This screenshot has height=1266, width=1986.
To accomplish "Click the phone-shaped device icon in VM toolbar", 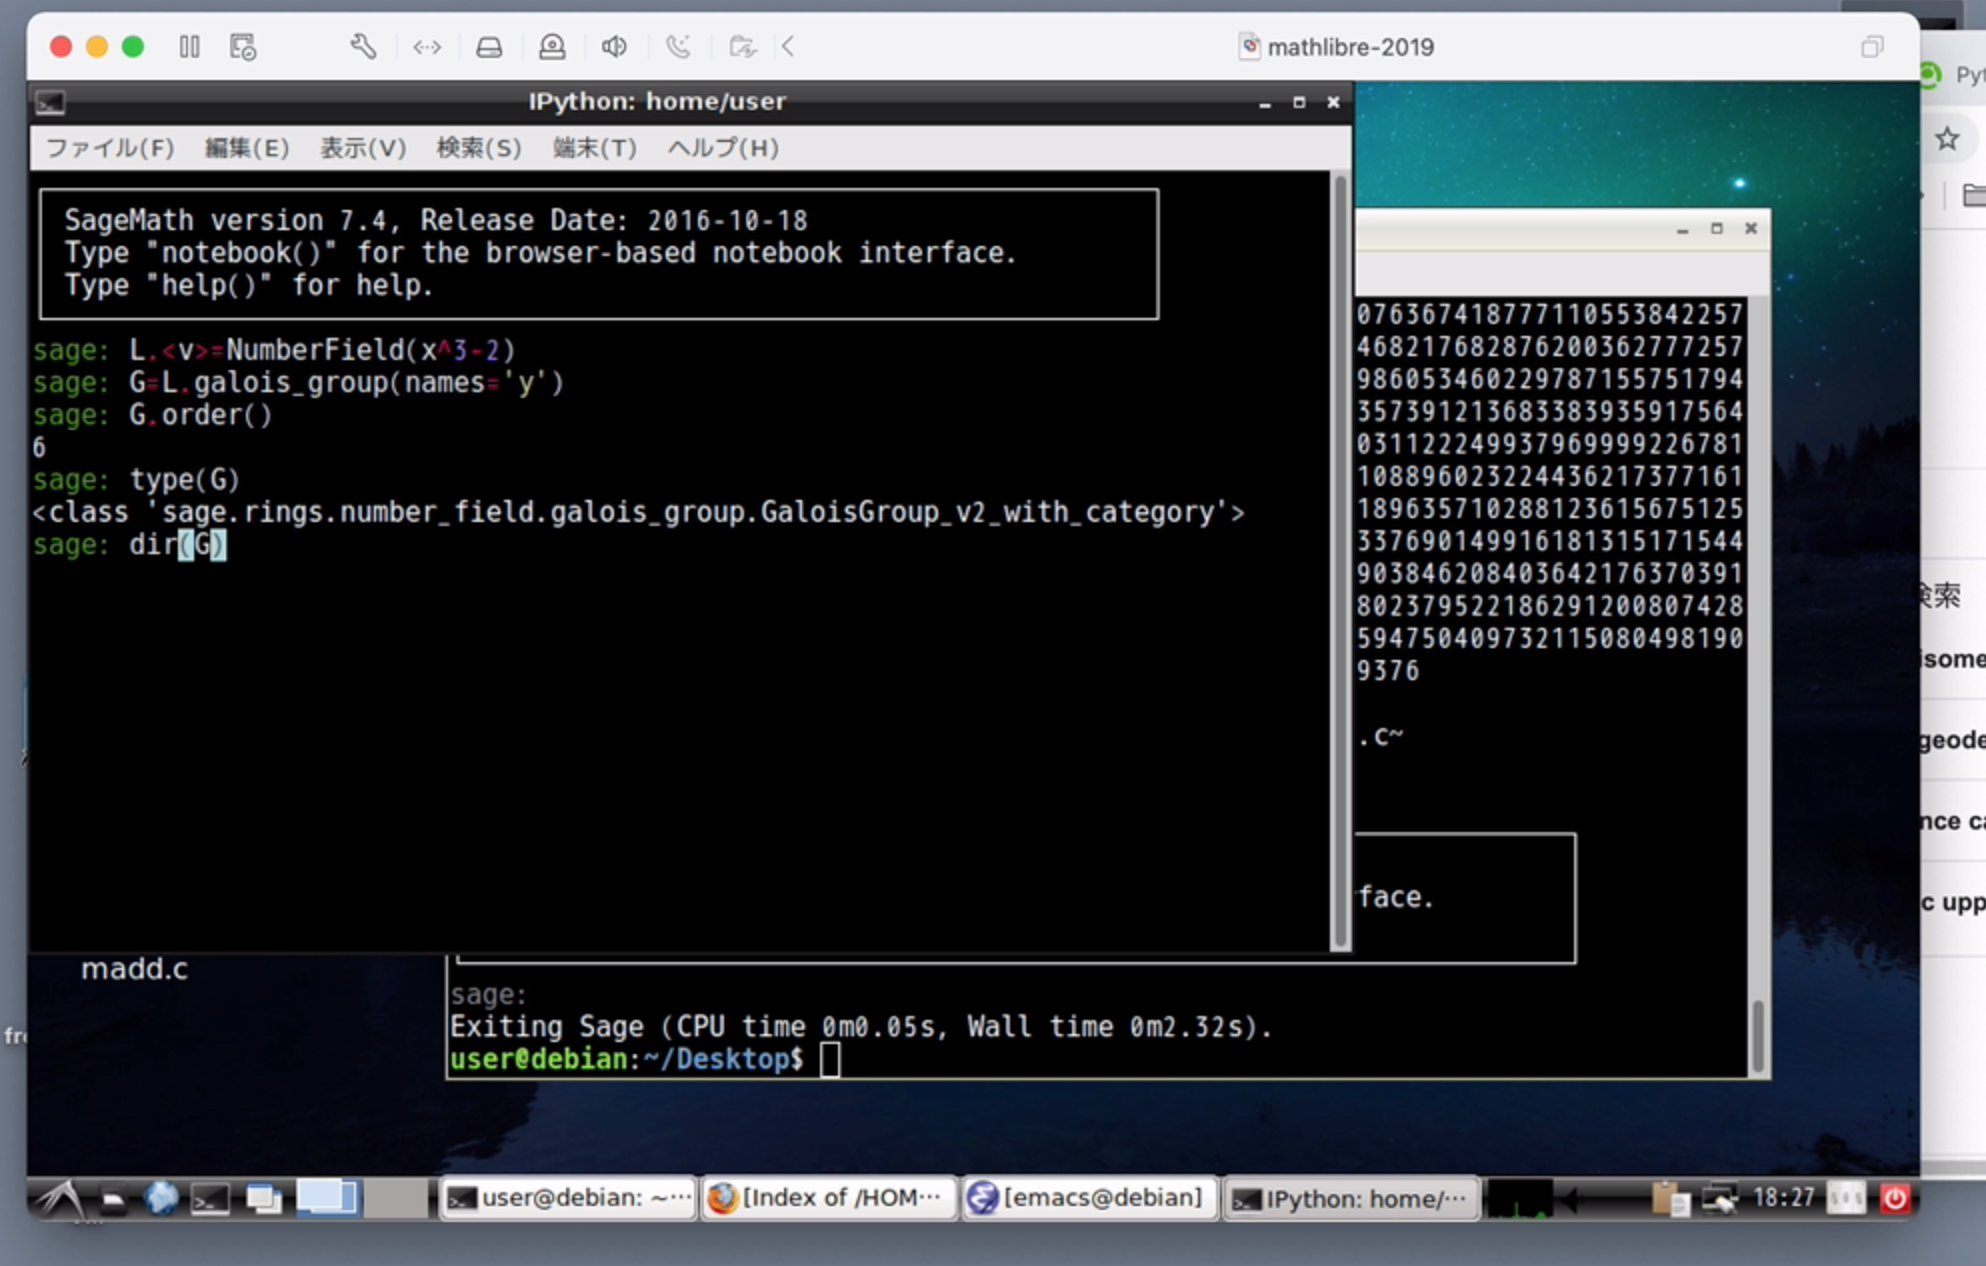I will 678,47.
